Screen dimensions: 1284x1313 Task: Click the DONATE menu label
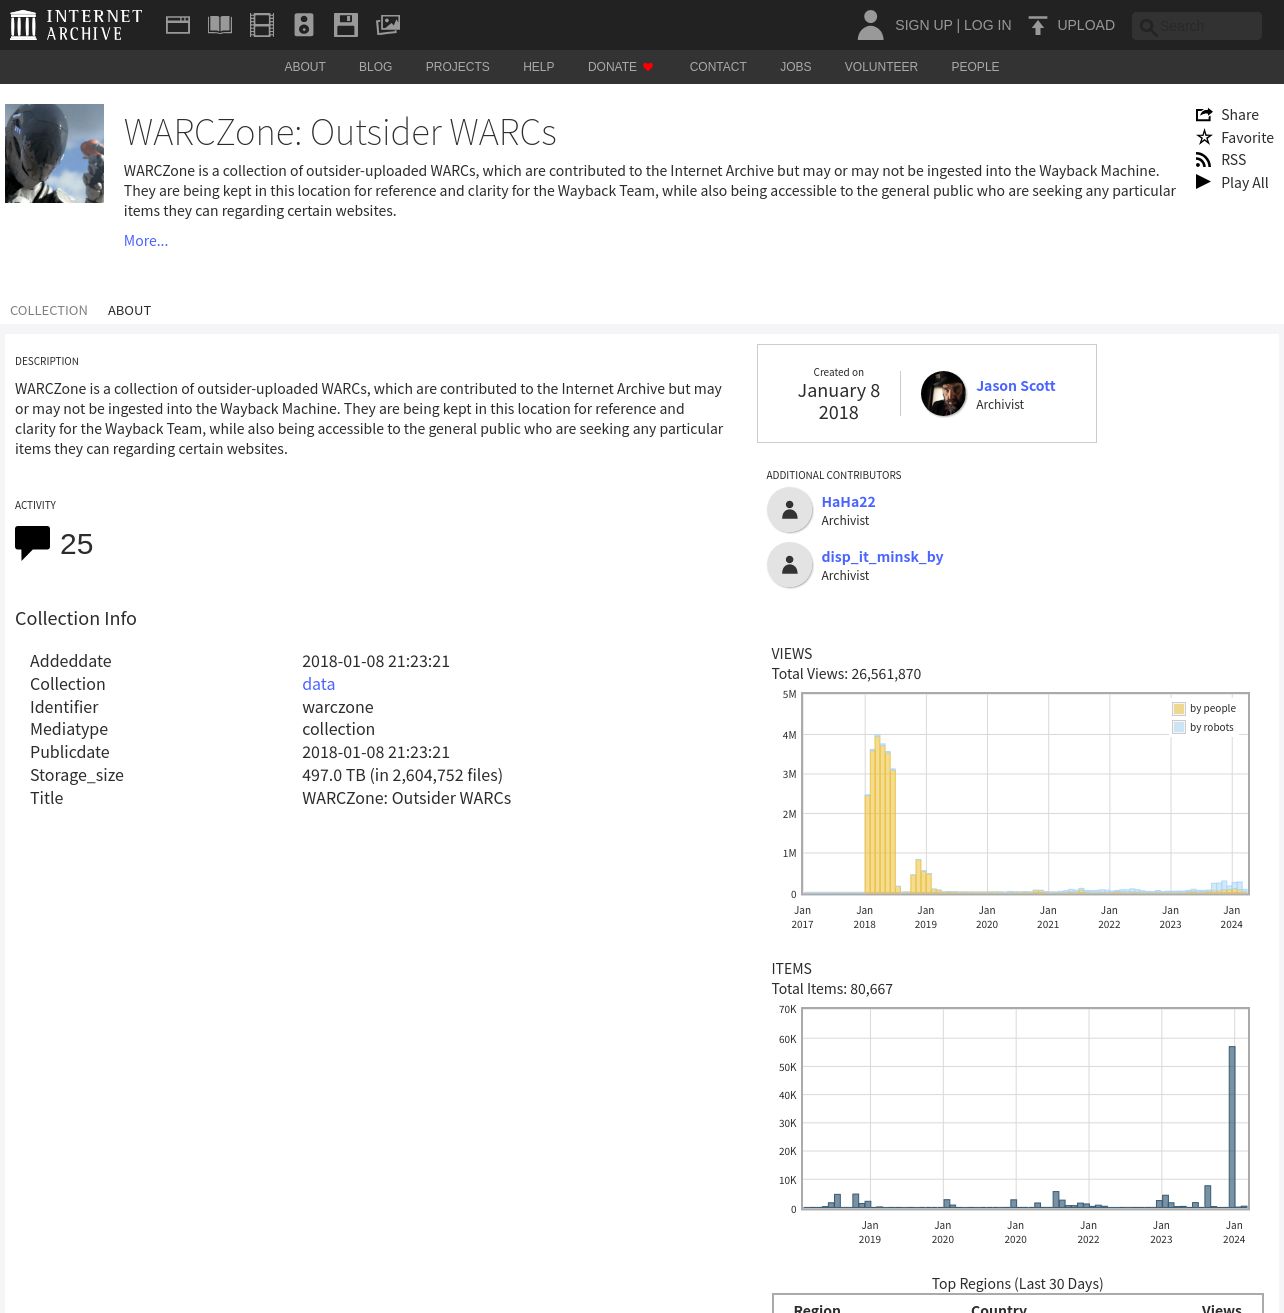coord(612,67)
